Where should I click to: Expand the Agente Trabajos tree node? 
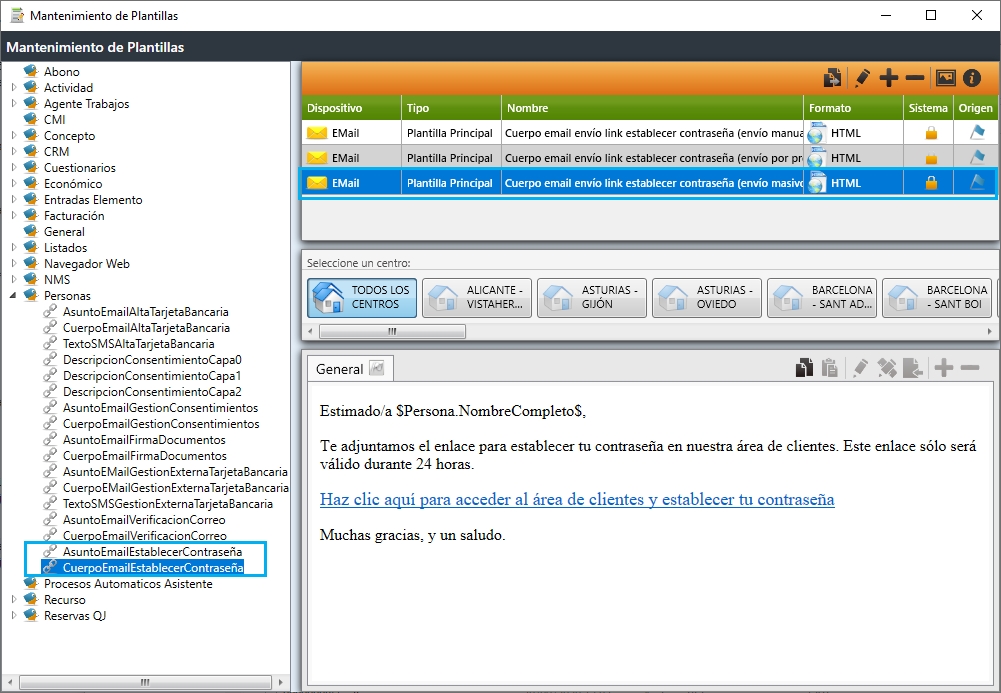click(x=14, y=103)
